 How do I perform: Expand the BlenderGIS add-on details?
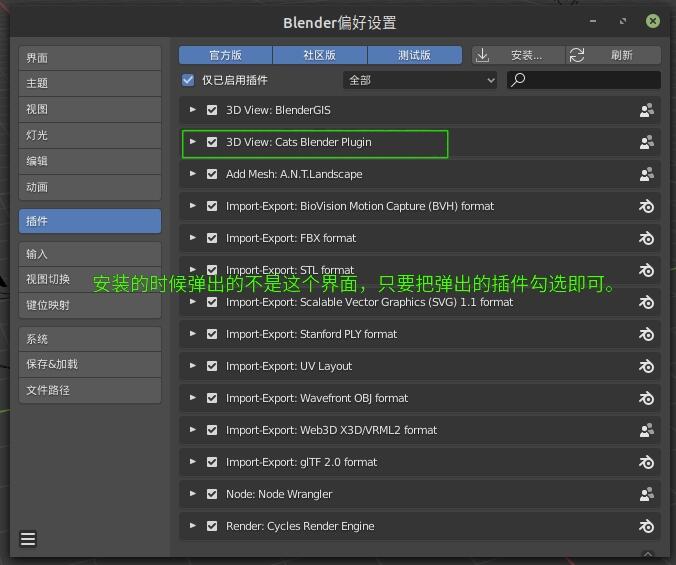(x=193, y=109)
